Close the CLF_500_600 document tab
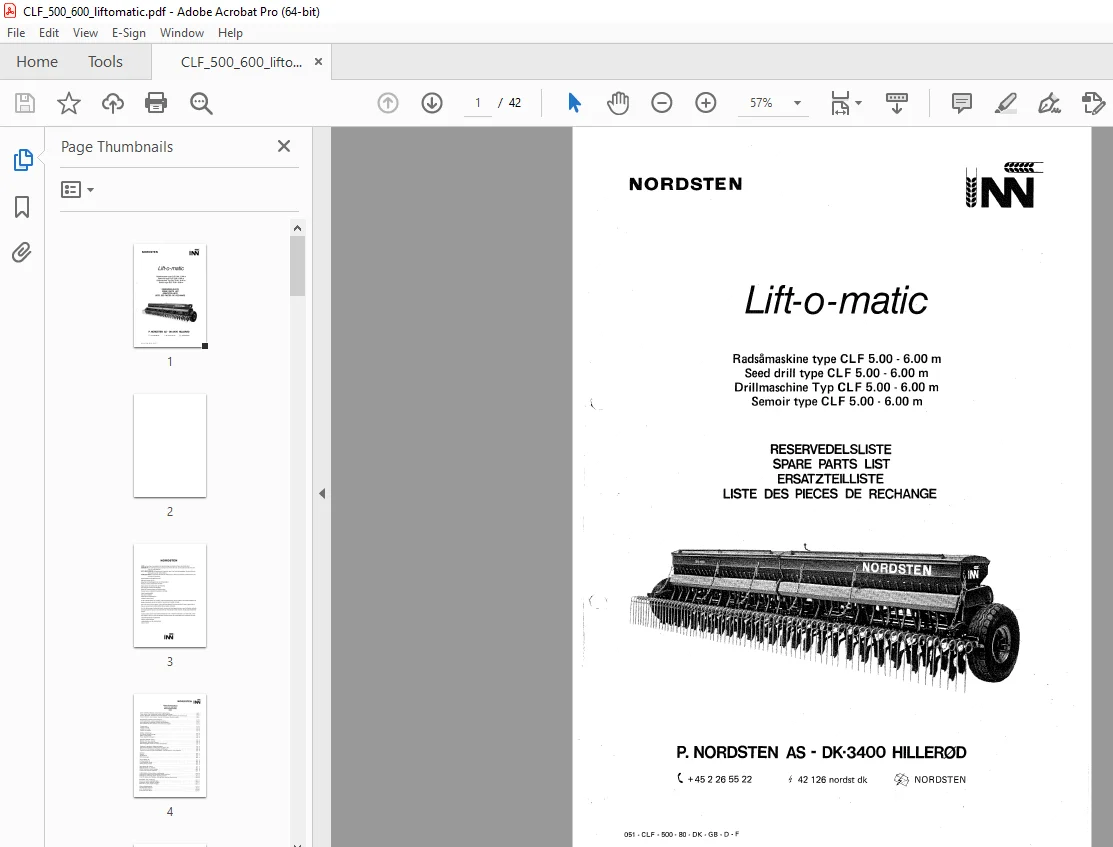The image size is (1113, 847). tap(319, 62)
